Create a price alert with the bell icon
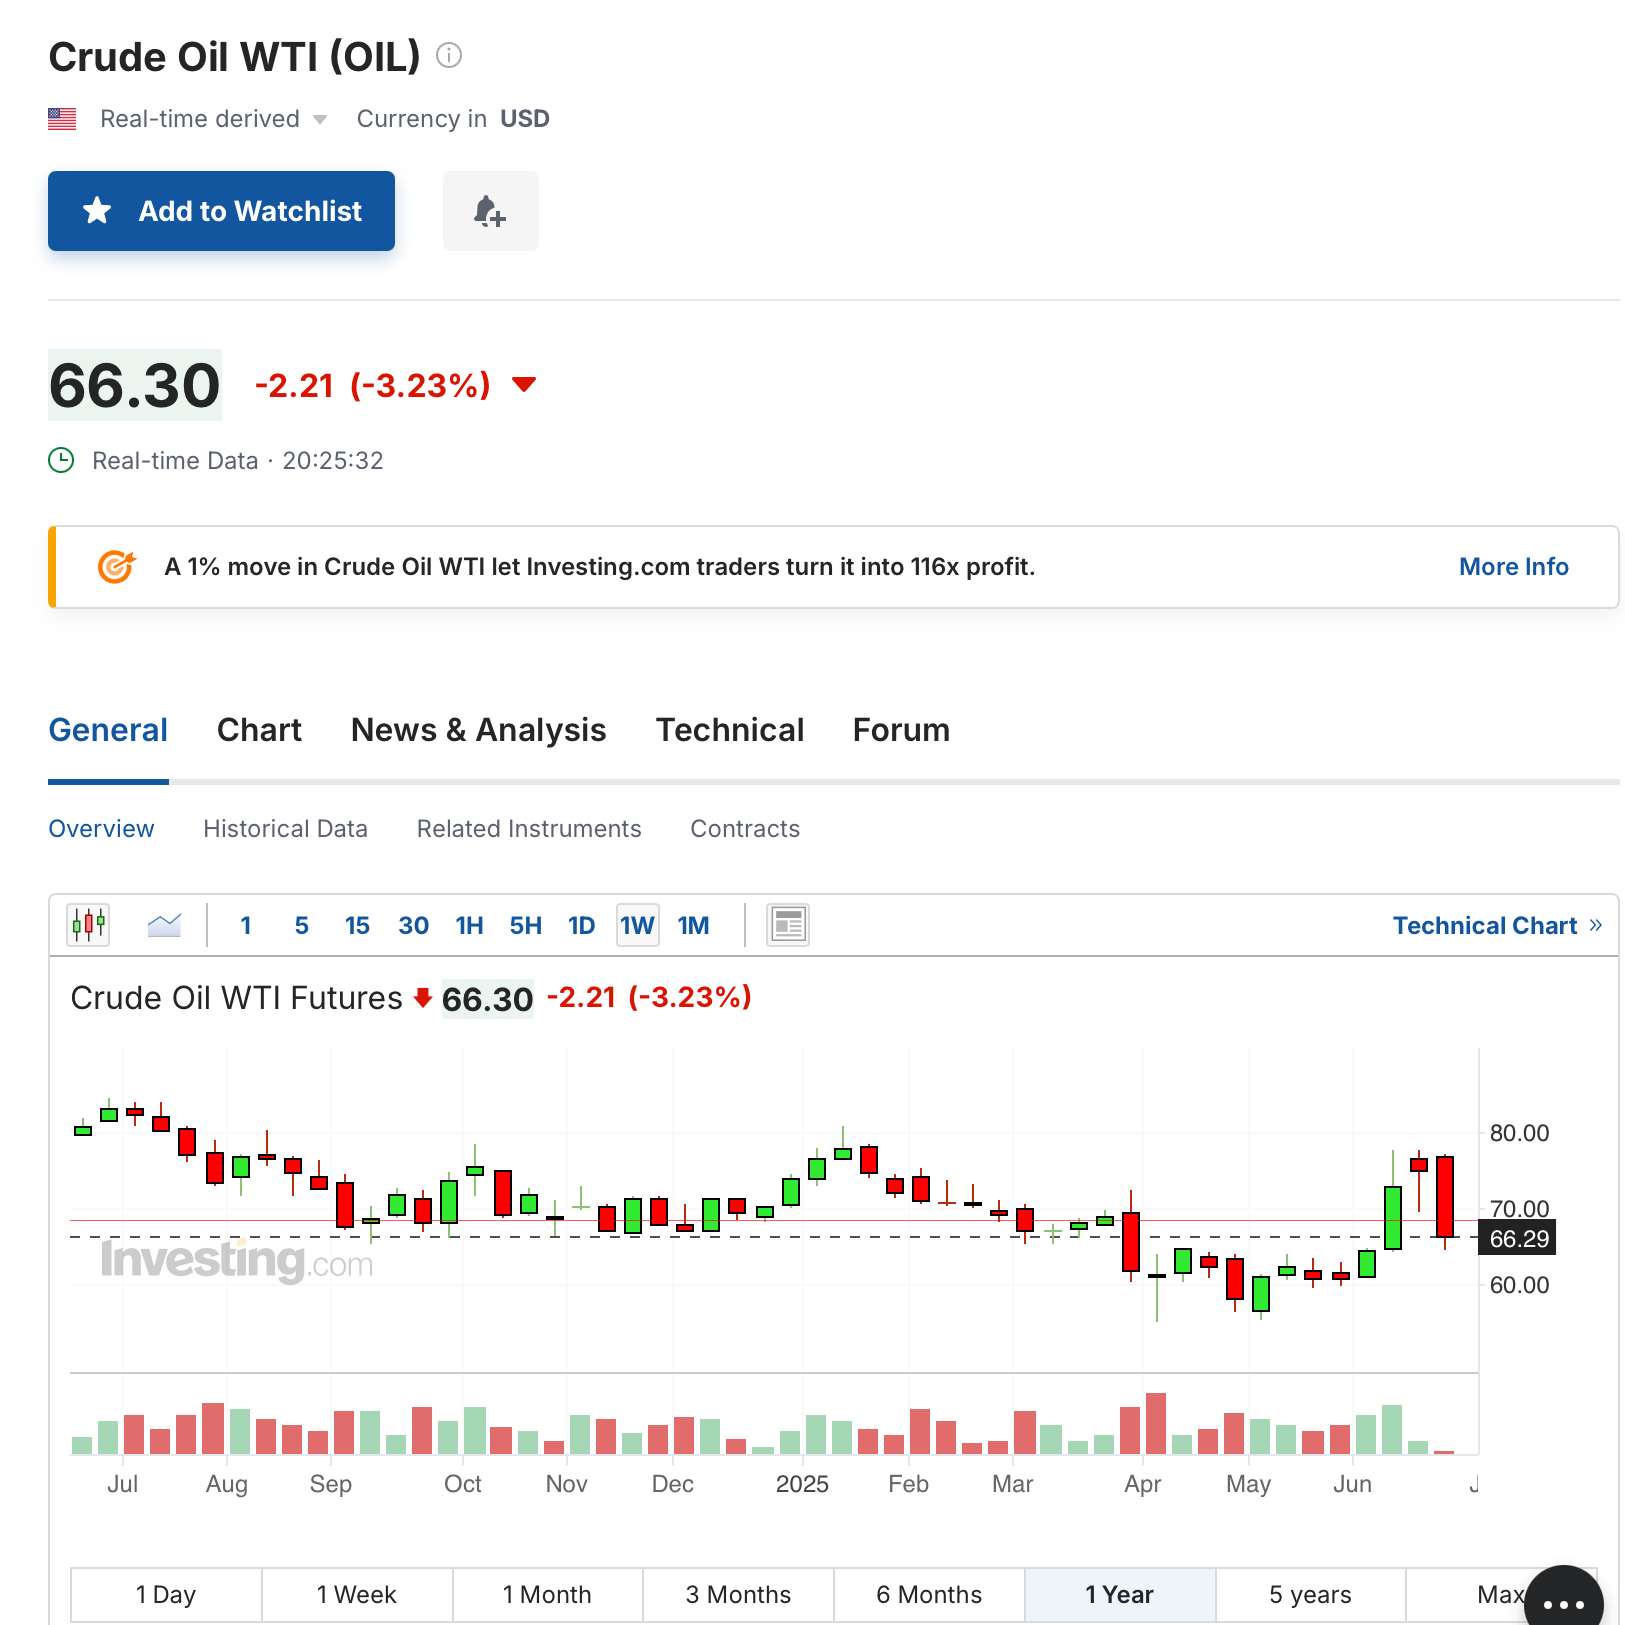The height and width of the screenshot is (1625, 1625). click(490, 211)
